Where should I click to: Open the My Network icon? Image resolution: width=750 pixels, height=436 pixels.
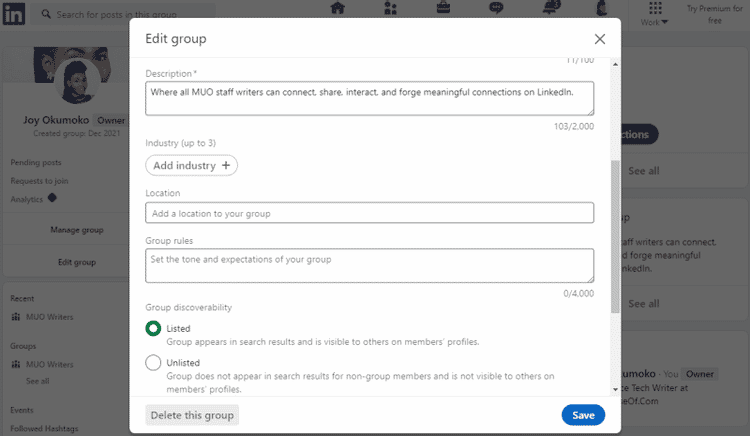pyautogui.click(x=389, y=9)
